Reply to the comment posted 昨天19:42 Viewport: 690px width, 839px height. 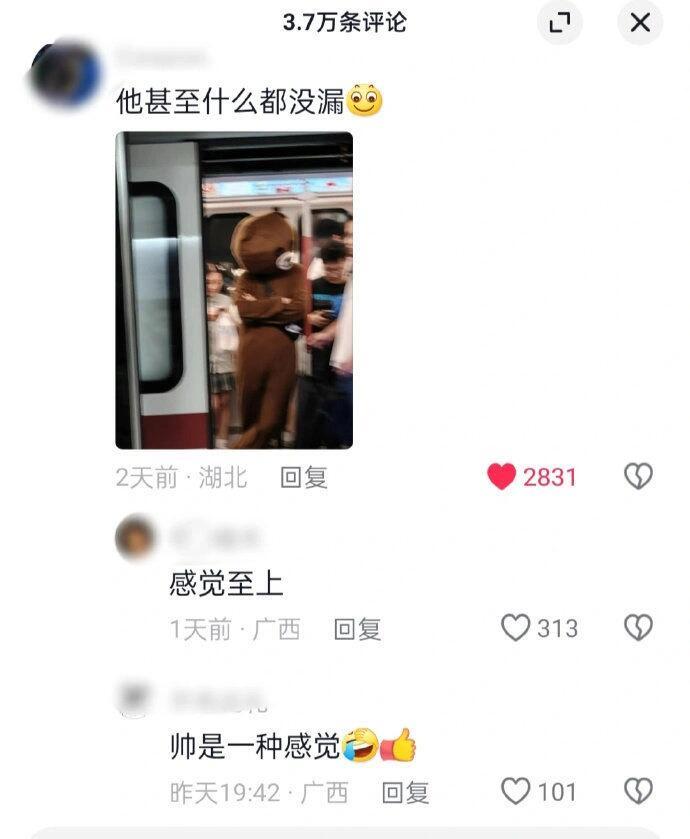click(x=405, y=792)
